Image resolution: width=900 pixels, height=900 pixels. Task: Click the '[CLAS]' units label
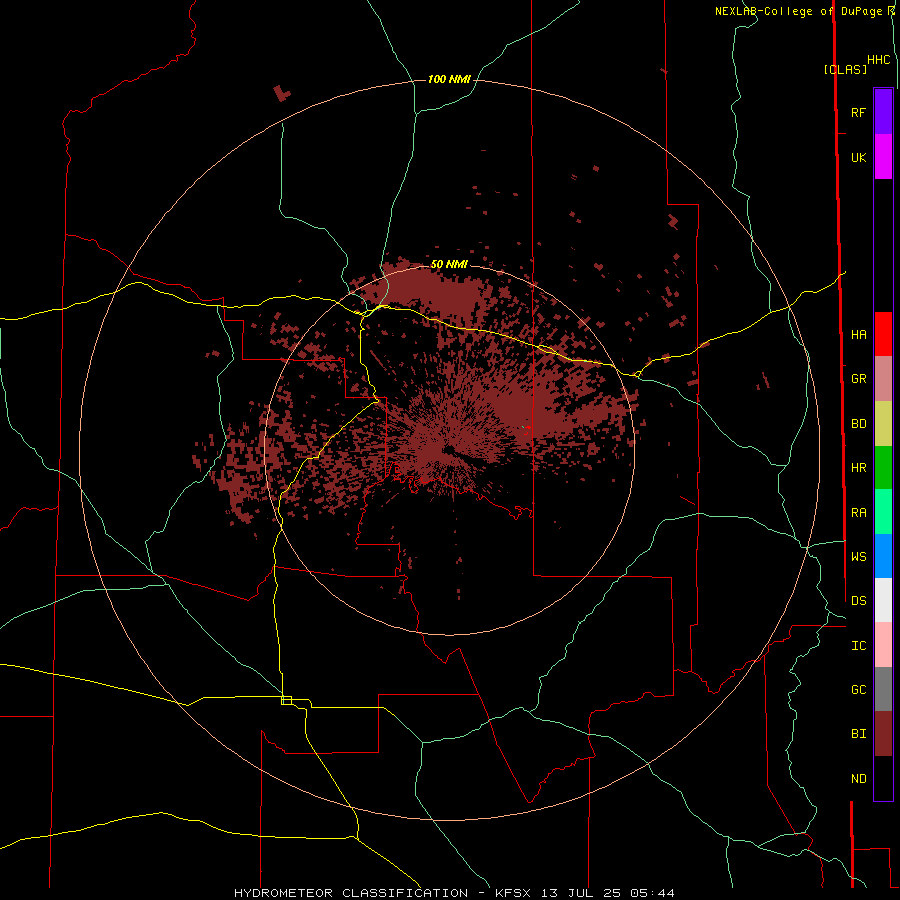pos(845,69)
